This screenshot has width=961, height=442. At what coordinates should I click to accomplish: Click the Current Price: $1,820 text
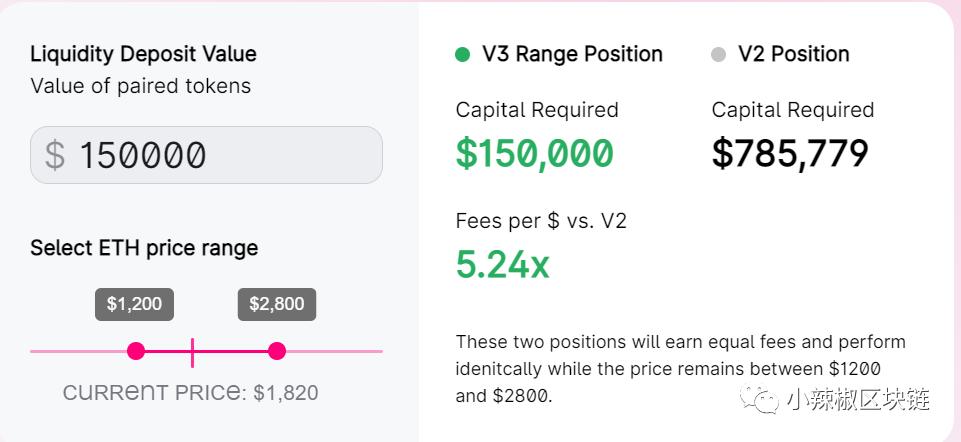(x=191, y=392)
